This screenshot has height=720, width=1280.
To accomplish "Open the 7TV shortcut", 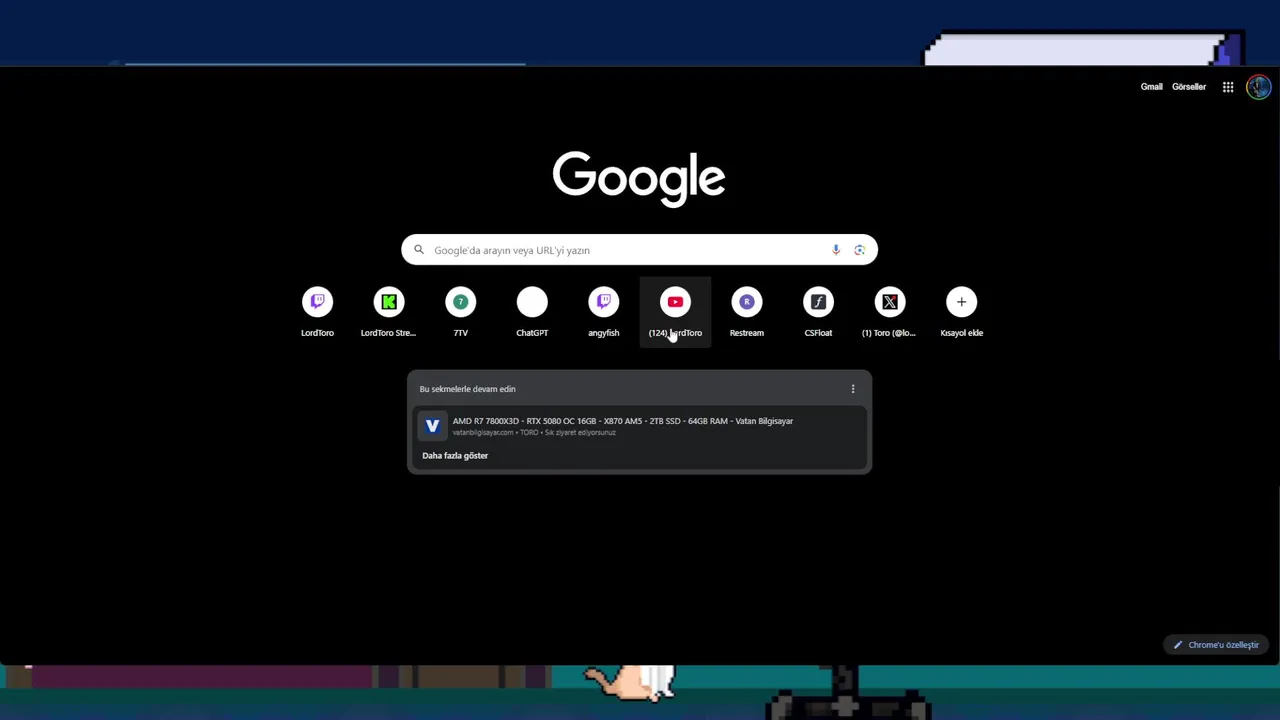I will click(461, 312).
